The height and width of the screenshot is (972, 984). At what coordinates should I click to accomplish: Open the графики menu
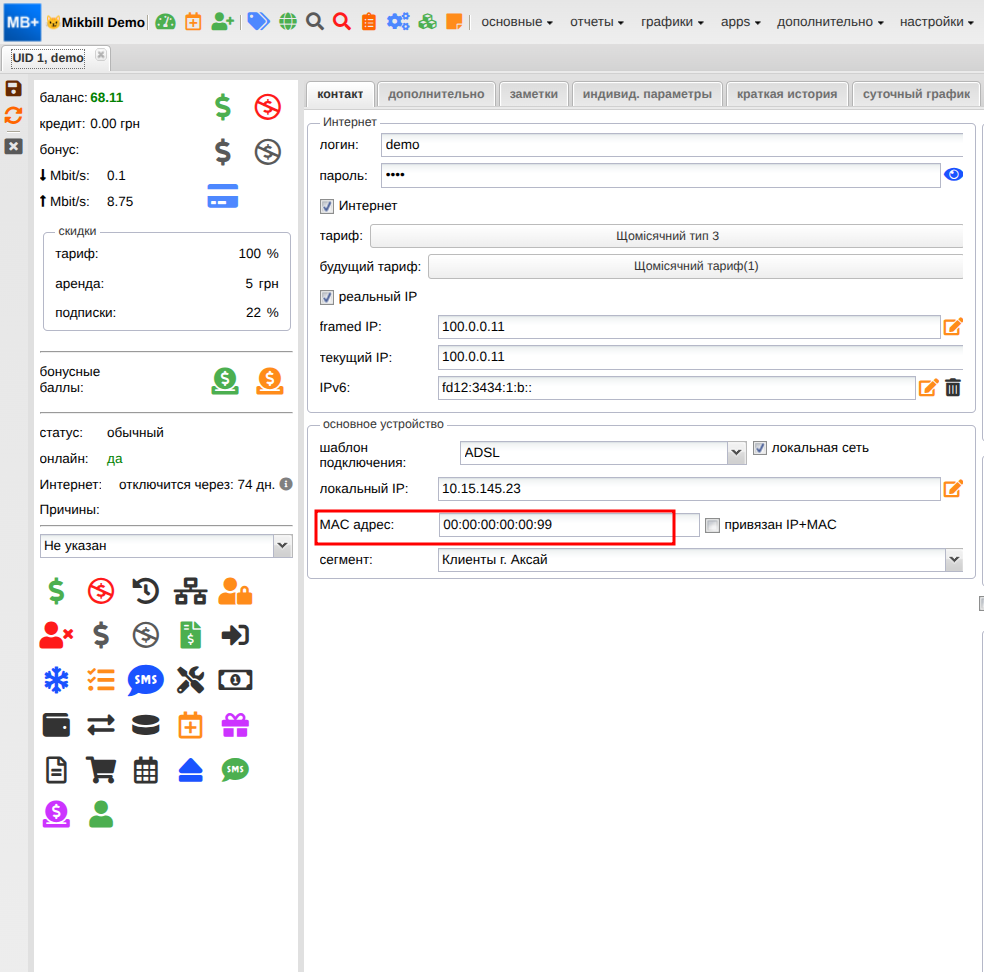coord(672,22)
